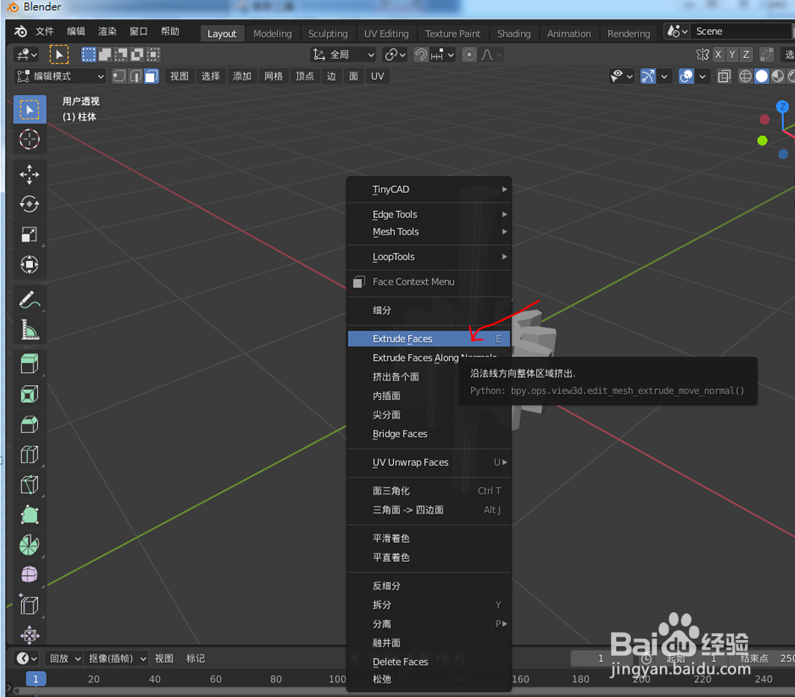Toggle Z axis mirror
795x697 pixels.
pos(746,54)
